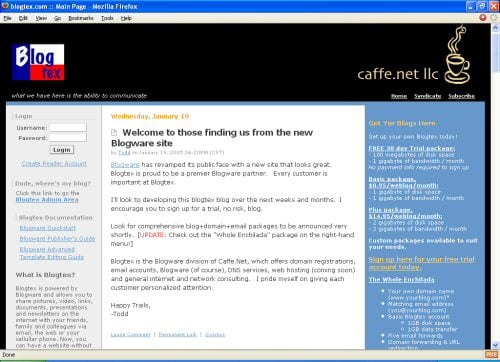The image size is (500, 362).
Task: Open the Help menu
Action: (x=126, y=18)
